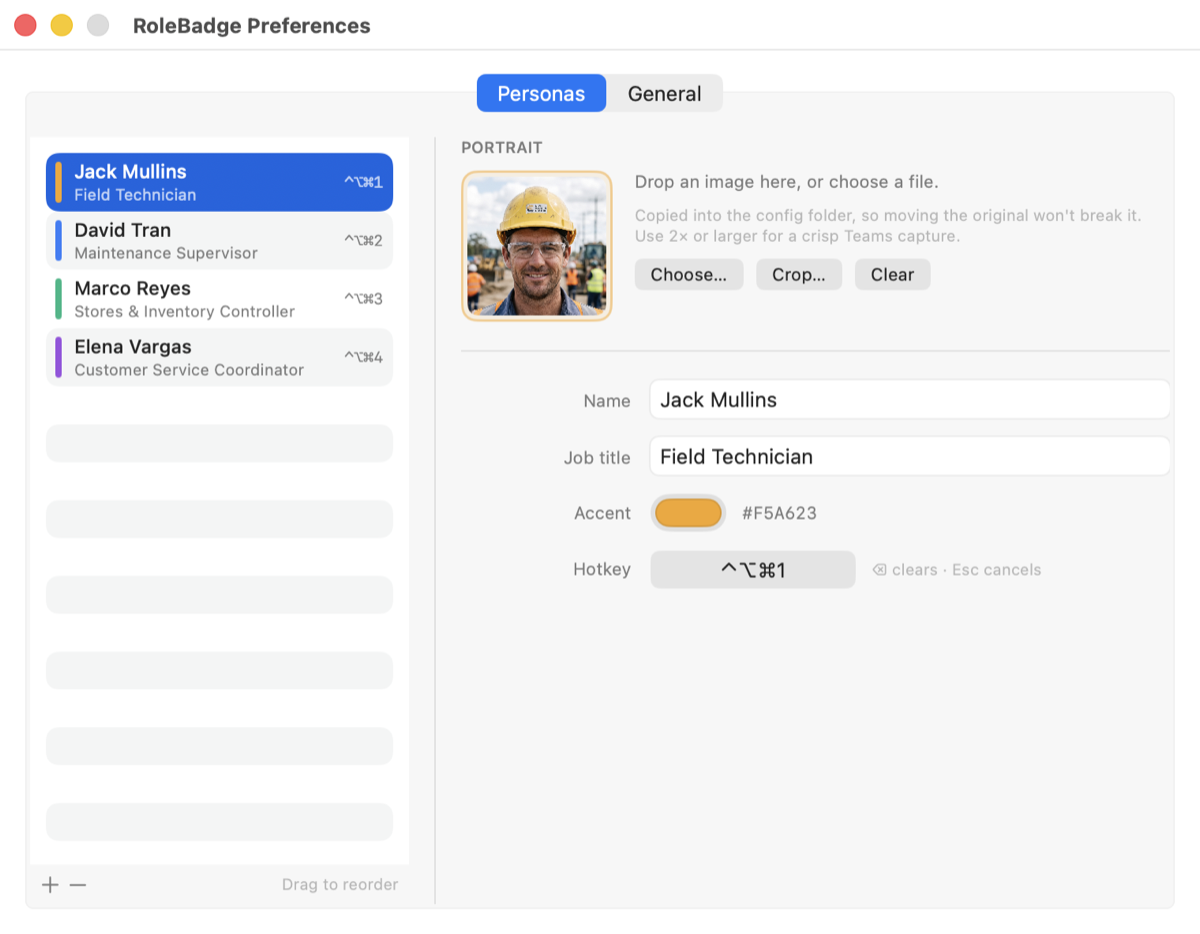Edit the Job title field
The width and height of the screenshot is (1200, 934).
coord(910,457)
